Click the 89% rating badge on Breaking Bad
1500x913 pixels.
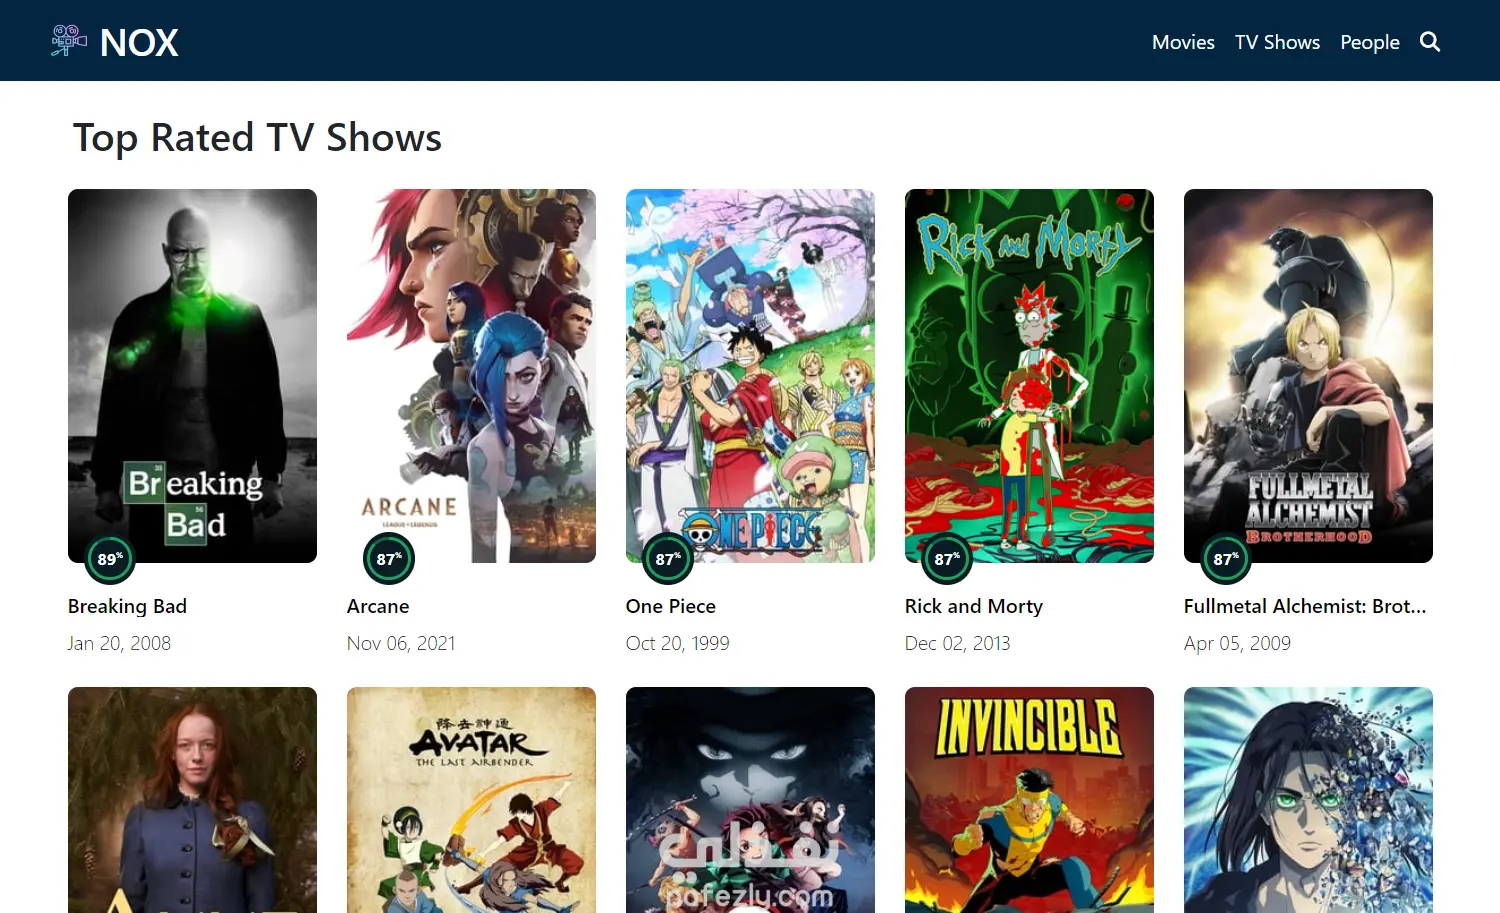110,559
